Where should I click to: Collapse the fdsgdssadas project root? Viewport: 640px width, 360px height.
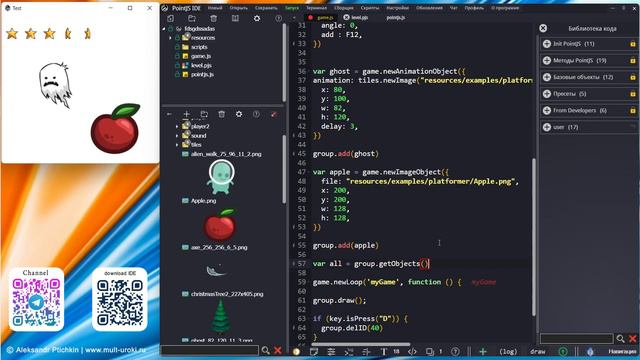click(164, 29)
